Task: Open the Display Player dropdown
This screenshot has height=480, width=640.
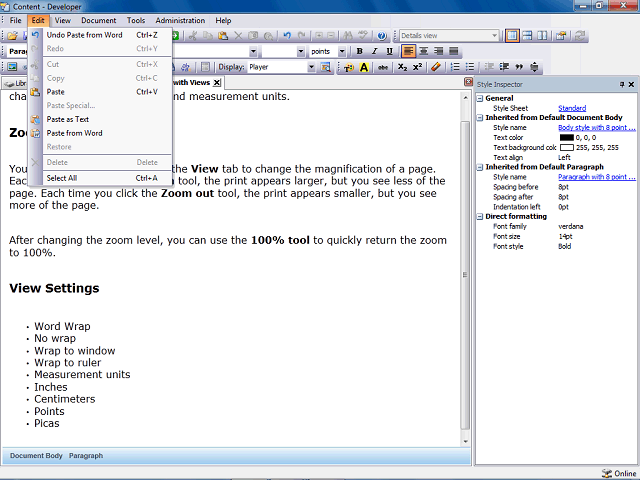Action: point(311,67)
